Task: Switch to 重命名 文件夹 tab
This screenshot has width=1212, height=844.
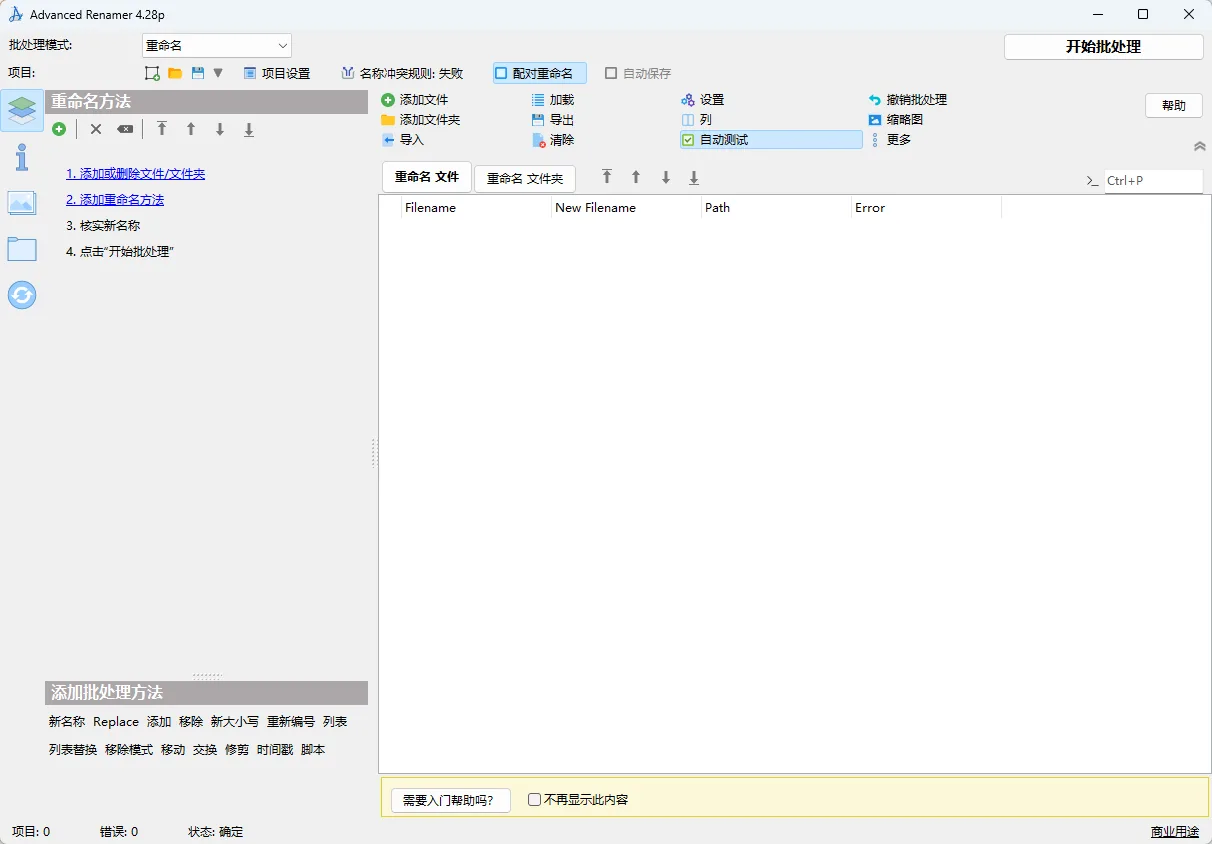Action: (x=525, y=179)
